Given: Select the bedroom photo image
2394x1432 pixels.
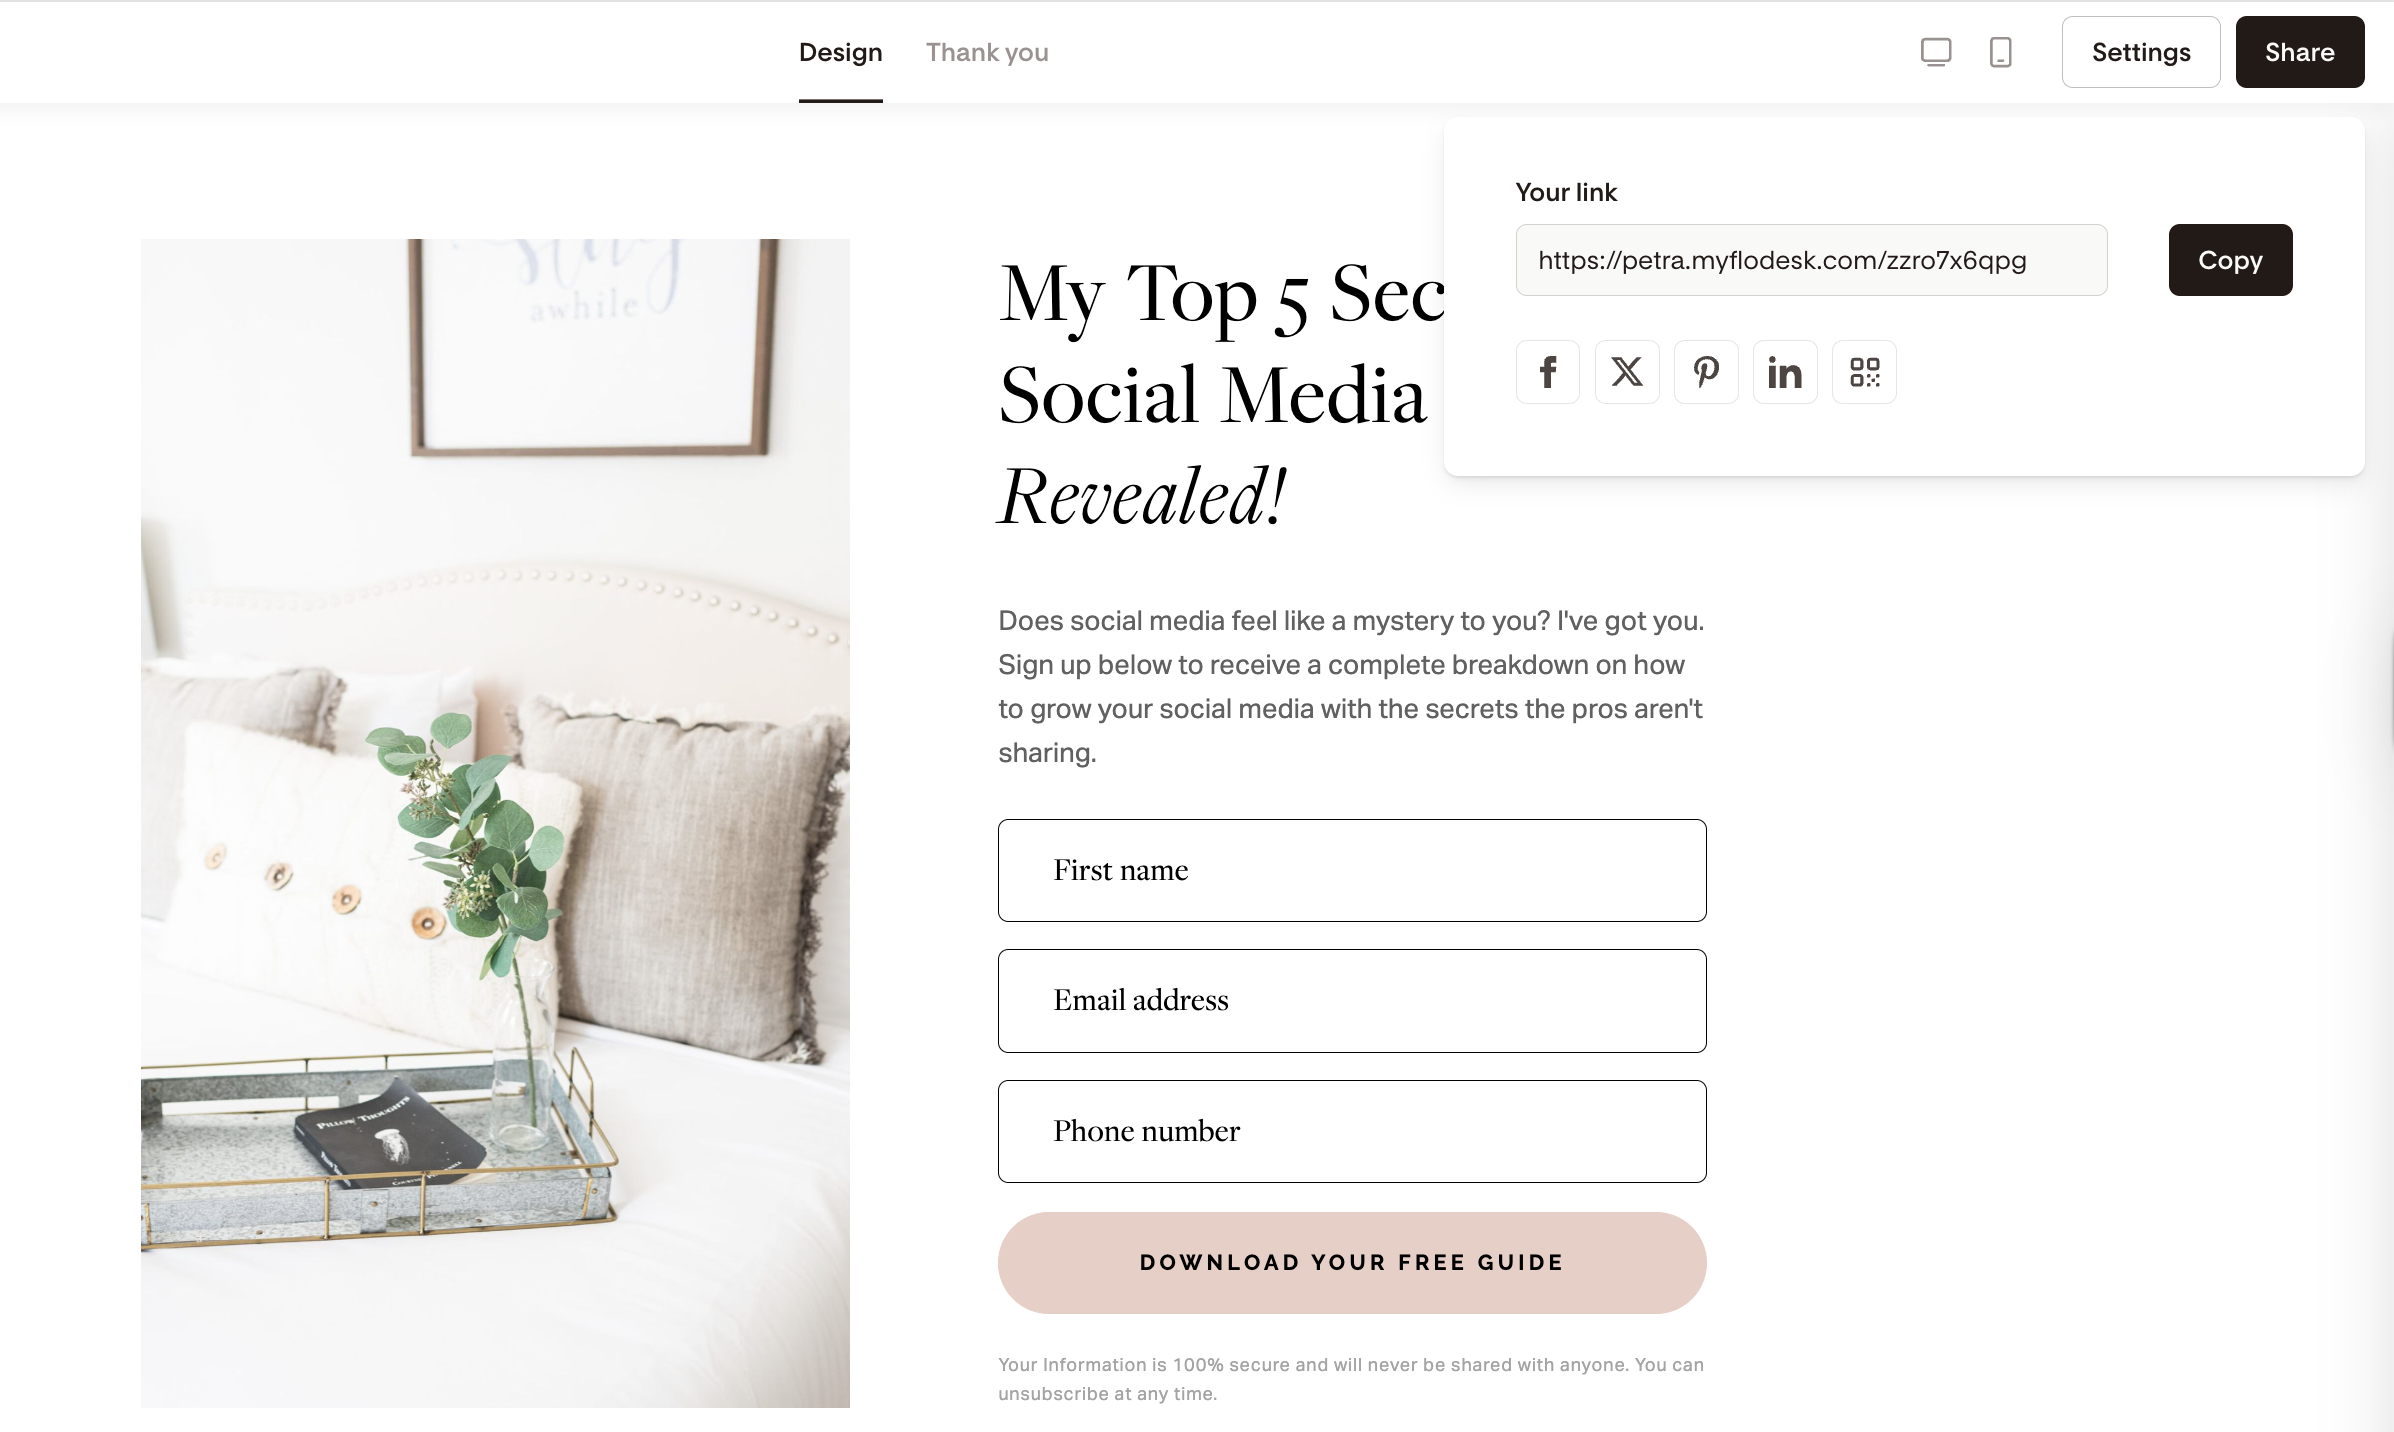Looking at the screenshot, I should [x=495, y=823].
